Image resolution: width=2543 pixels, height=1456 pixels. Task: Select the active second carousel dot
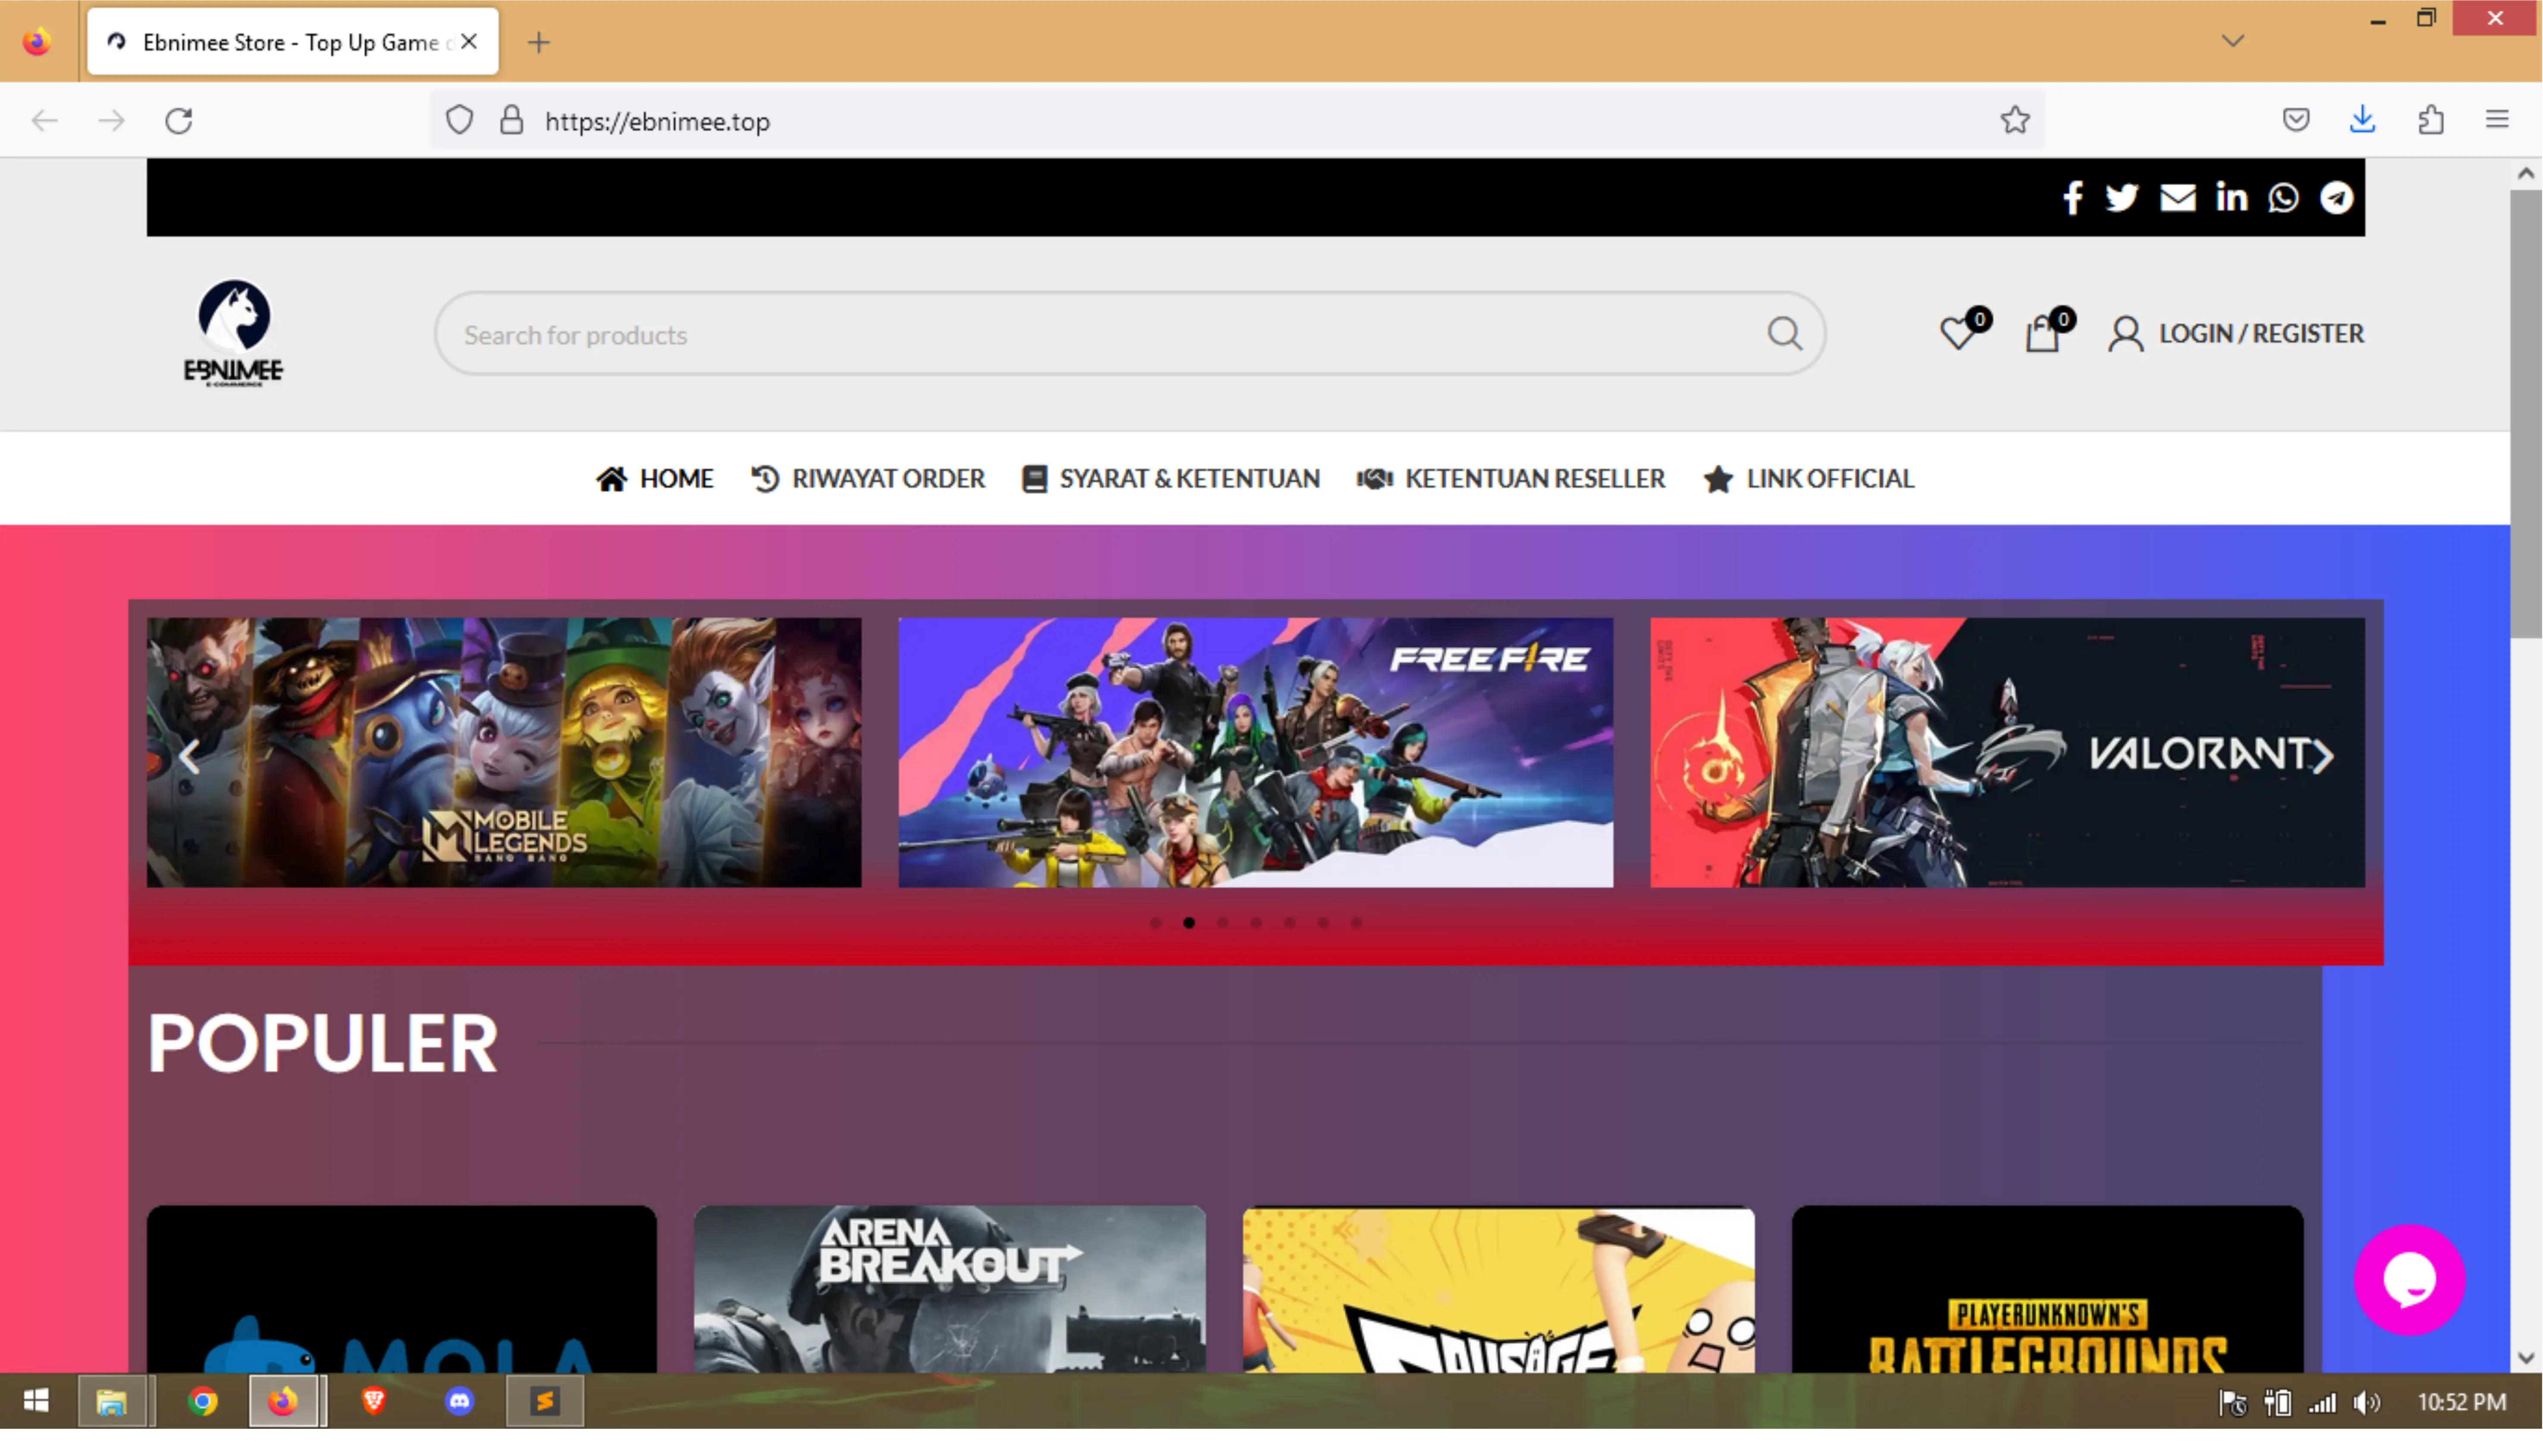(x=1189, y=923)
